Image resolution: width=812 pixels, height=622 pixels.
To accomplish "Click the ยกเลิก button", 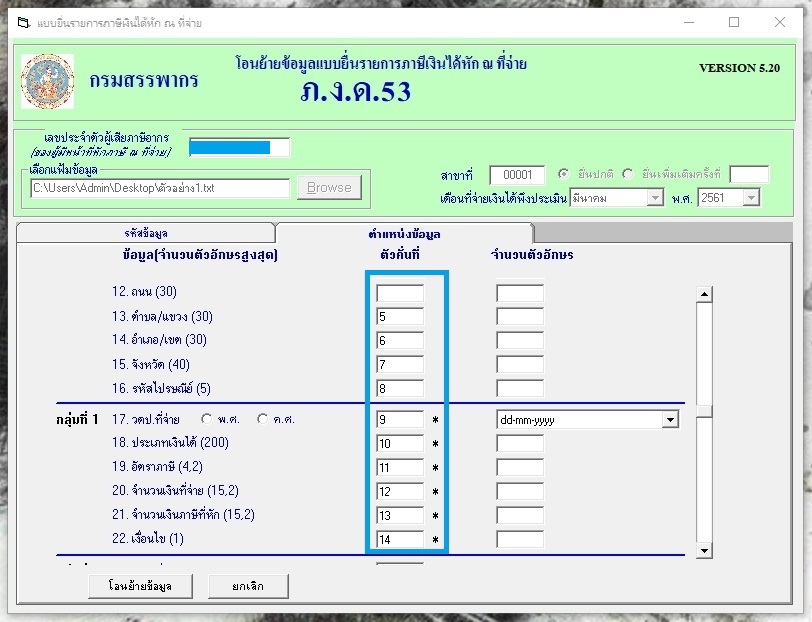I will click(248, 586).
